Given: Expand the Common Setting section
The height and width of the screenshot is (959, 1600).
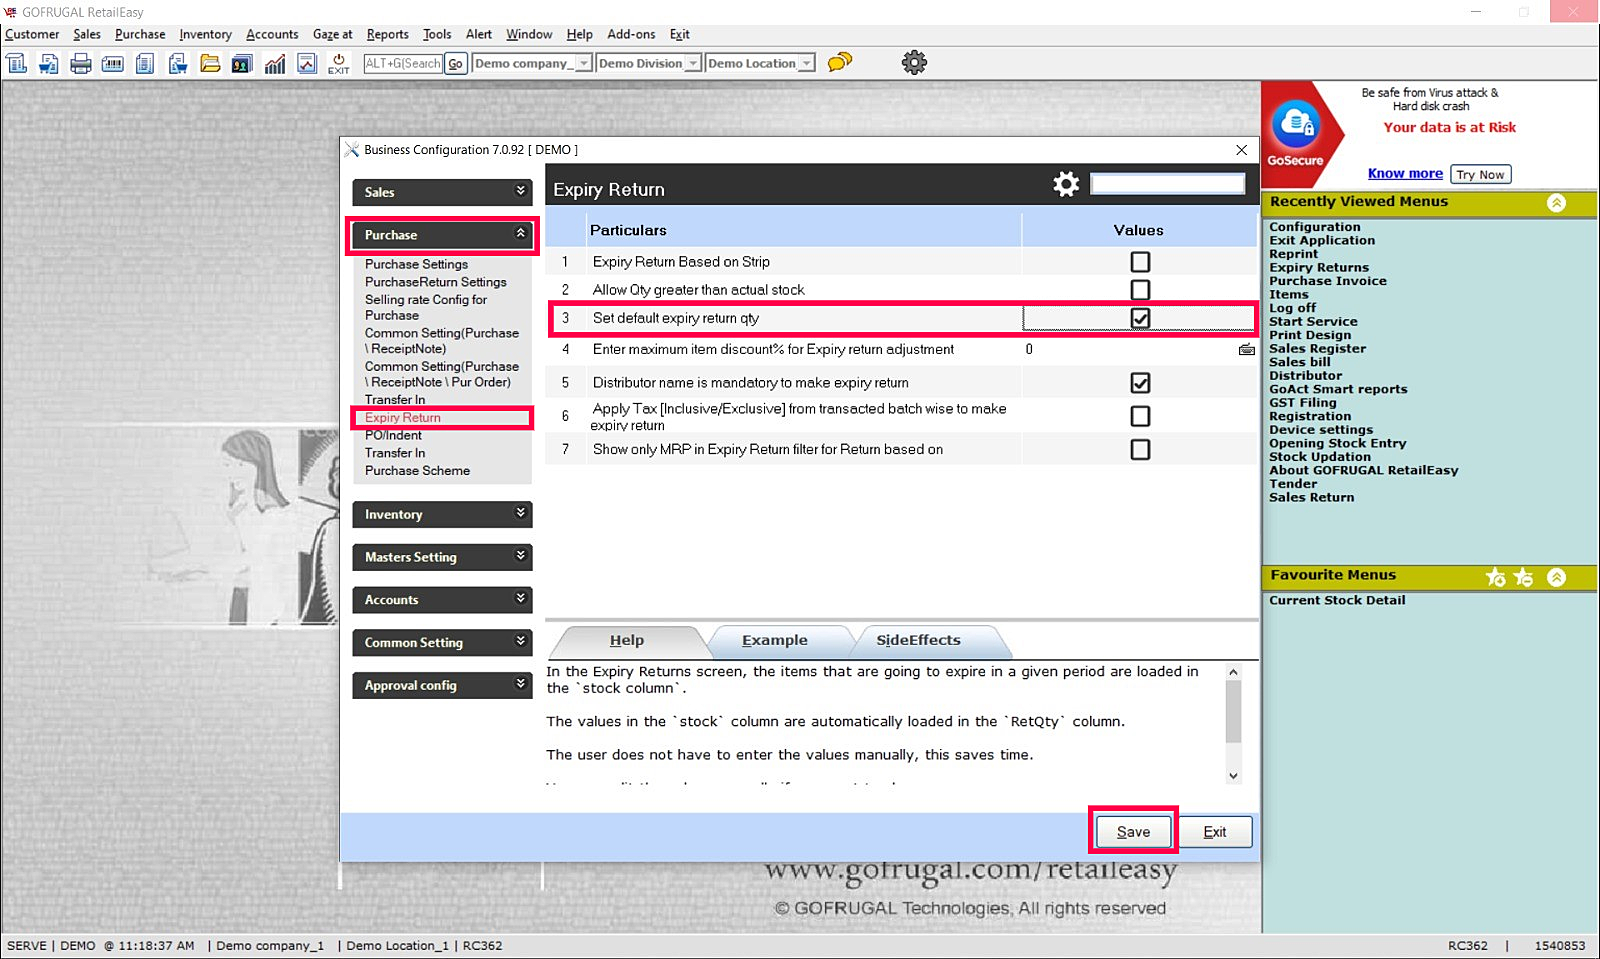Looking at the screenshot, I should 442,642.
